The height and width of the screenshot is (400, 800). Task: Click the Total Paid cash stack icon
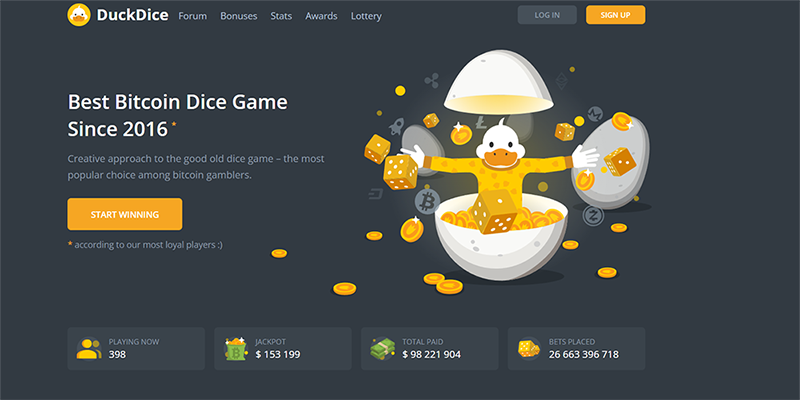click(383, 349)
